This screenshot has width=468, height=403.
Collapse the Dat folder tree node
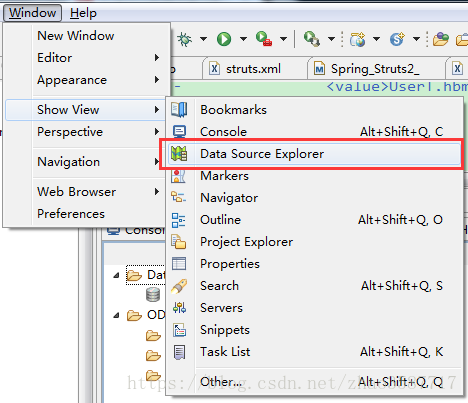116,275
